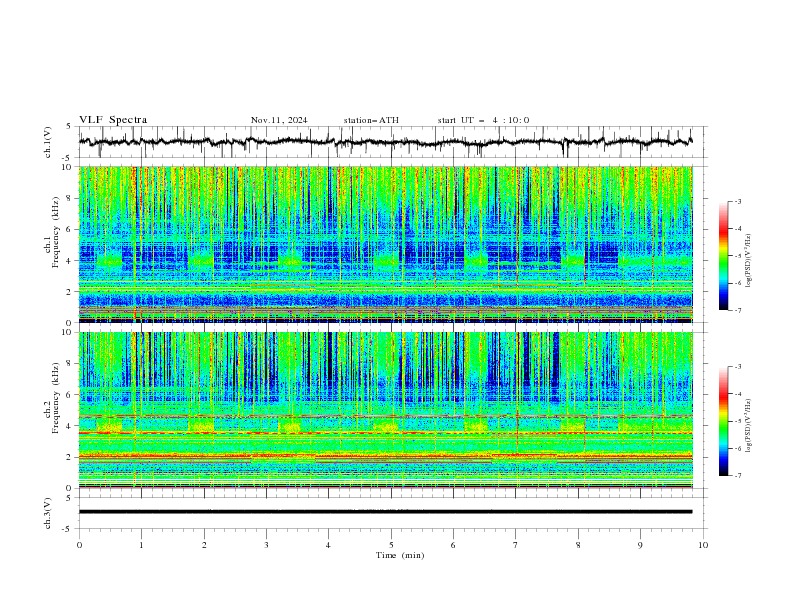Click the "-5" tick on the ch.3(V) axis
Viewport: 792px width, 612px height.
(68, 529)
